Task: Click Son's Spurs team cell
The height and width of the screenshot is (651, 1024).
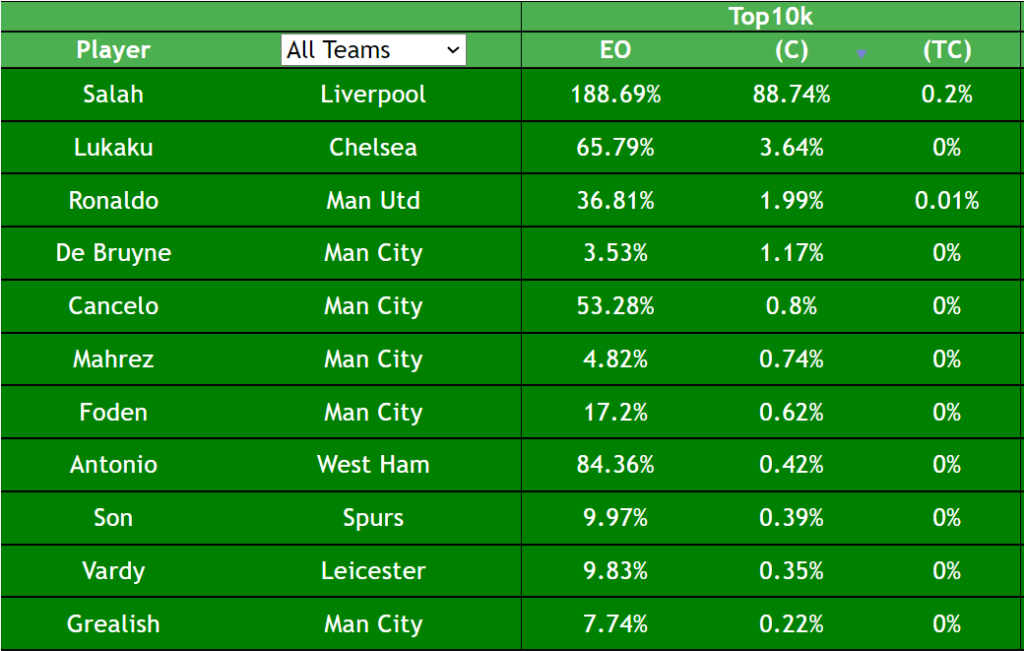Action: pyautogui.click(x=374, y=518)
